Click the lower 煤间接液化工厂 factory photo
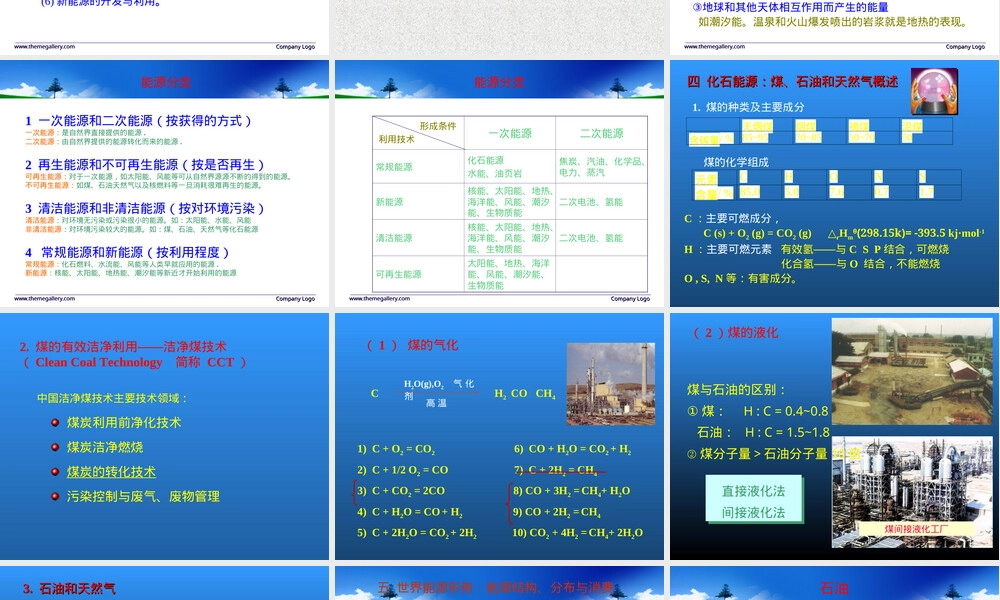 point(912,492)
